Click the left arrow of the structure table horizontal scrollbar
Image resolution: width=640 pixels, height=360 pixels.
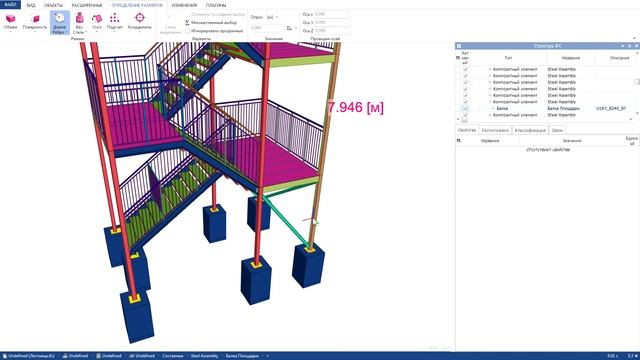(458, 120)
